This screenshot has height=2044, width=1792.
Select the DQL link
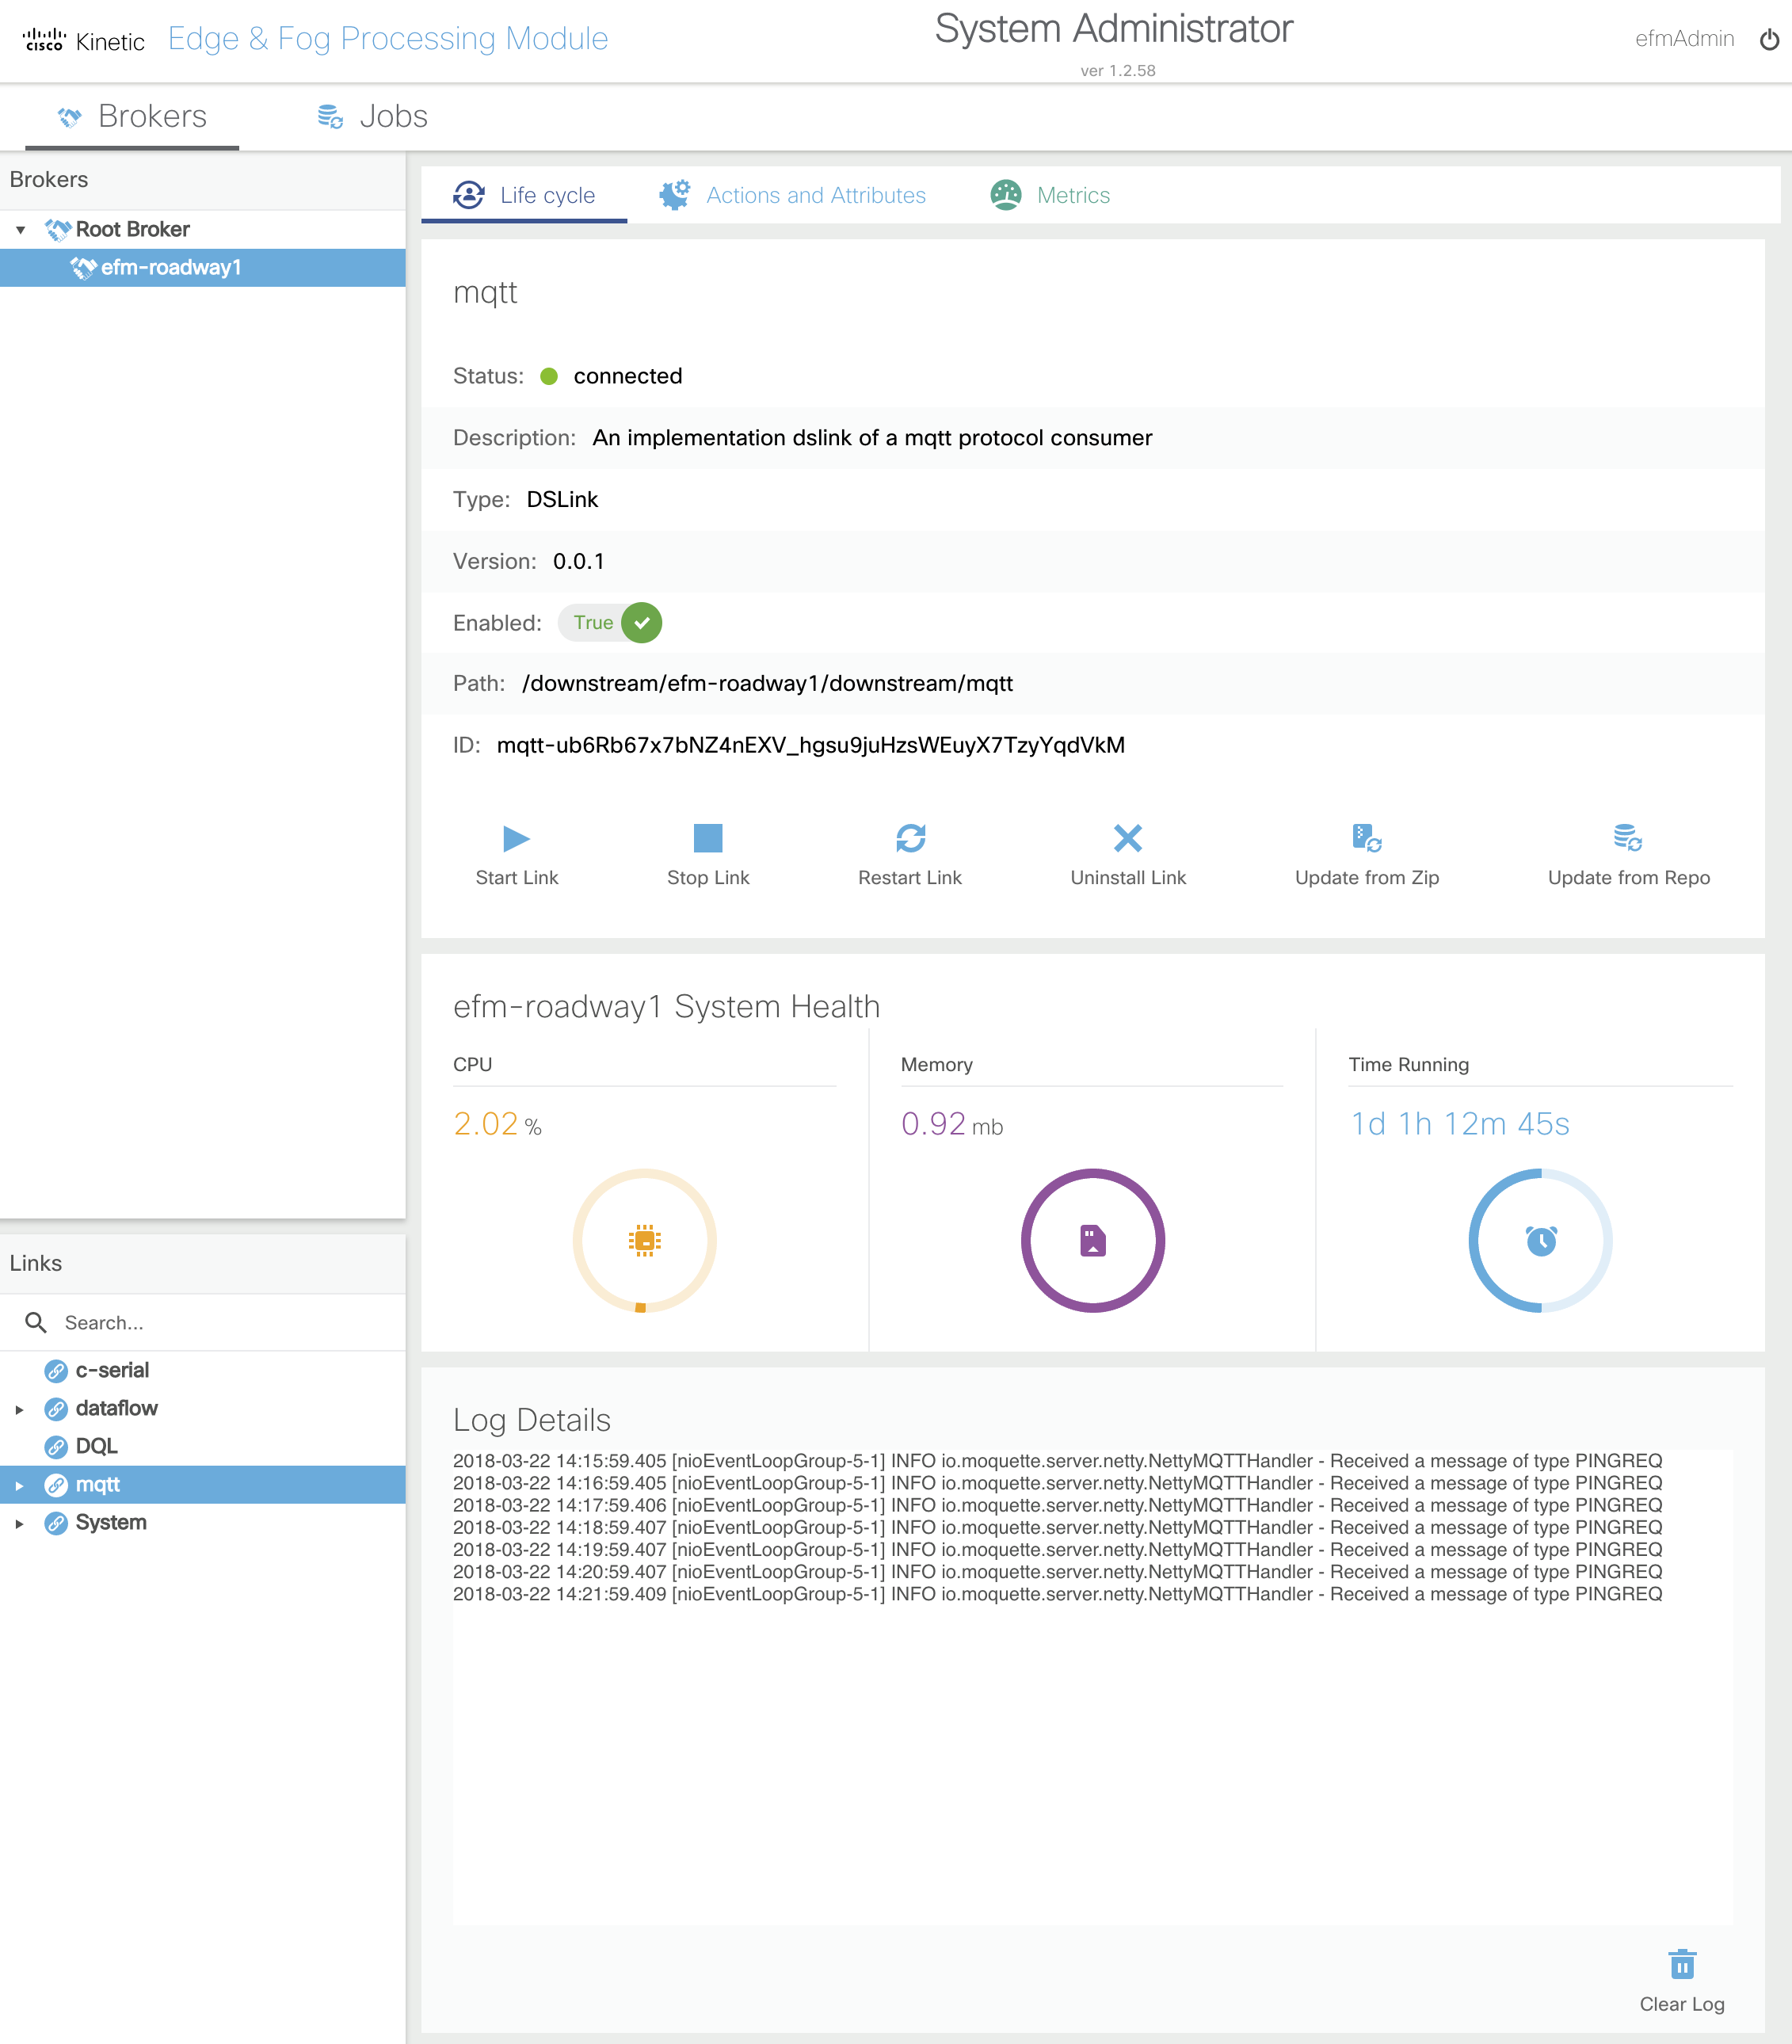click(x=96, y=1447)
